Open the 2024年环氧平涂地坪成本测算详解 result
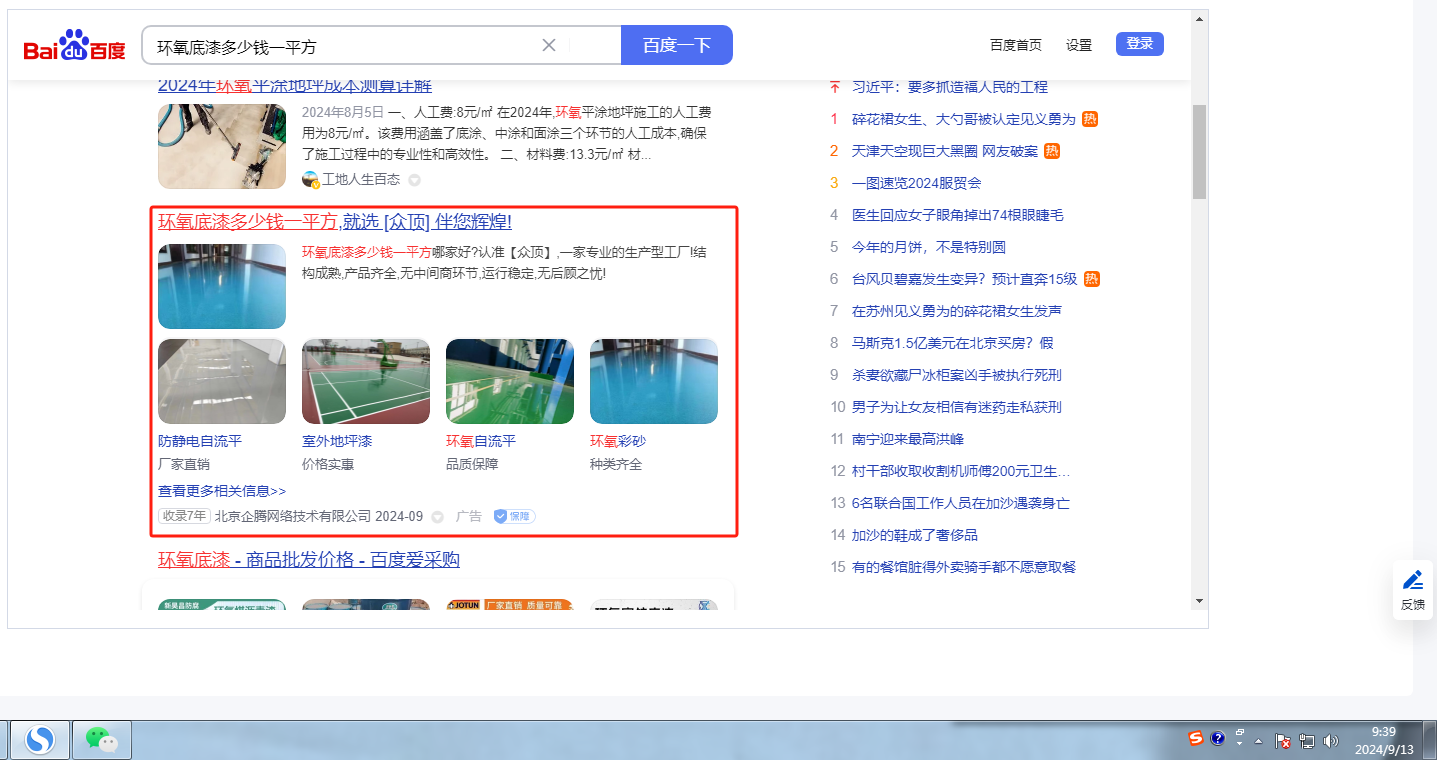Screen dimensions: 1437x760 click(295, 86)
